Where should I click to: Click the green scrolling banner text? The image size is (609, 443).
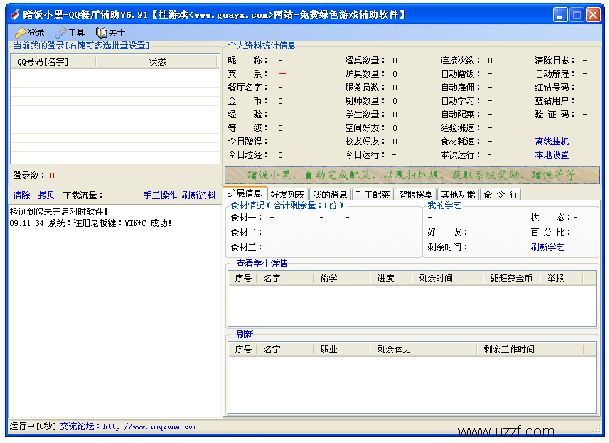[x=412, y=175]
